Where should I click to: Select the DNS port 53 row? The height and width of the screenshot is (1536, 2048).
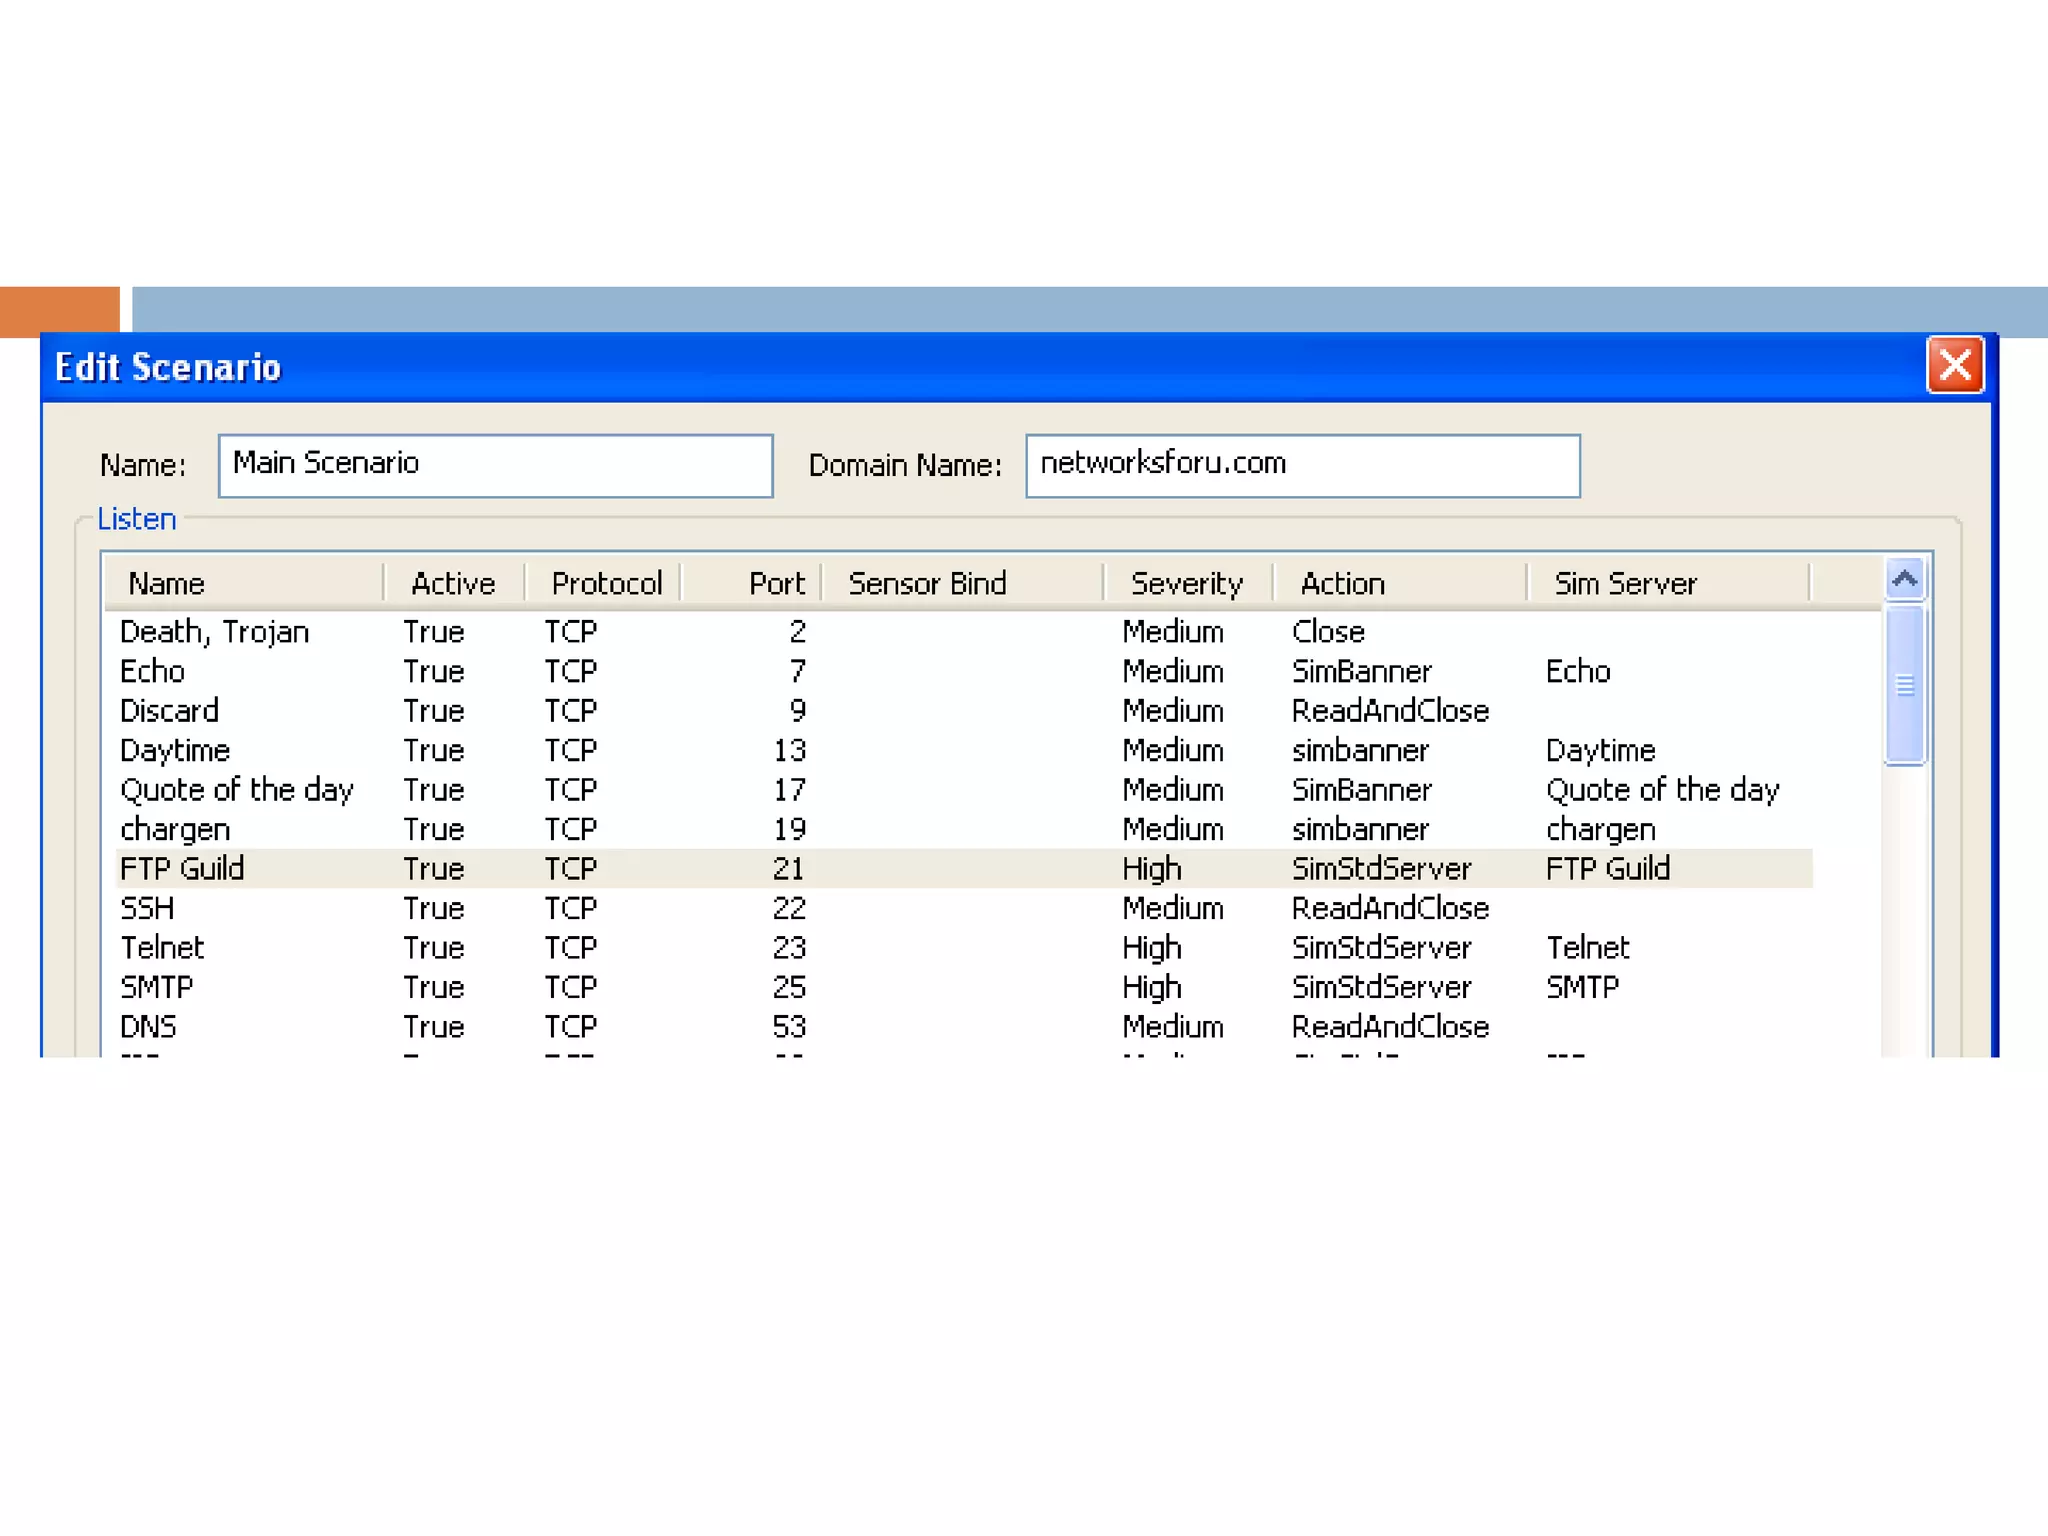(x=148, y=1027)
